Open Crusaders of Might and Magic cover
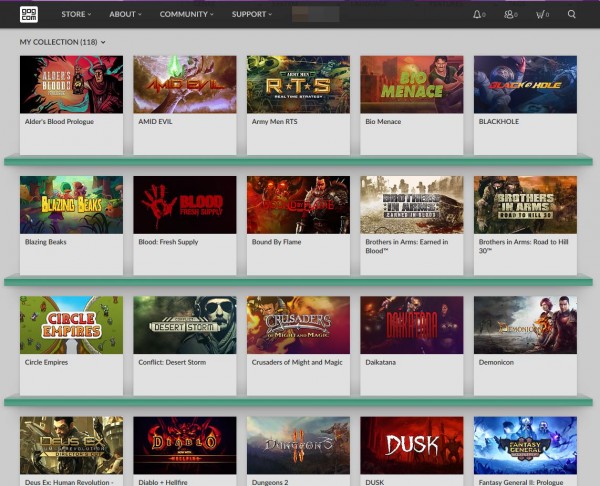Screen dimensions: 600x486 click(x=298, y=325)
